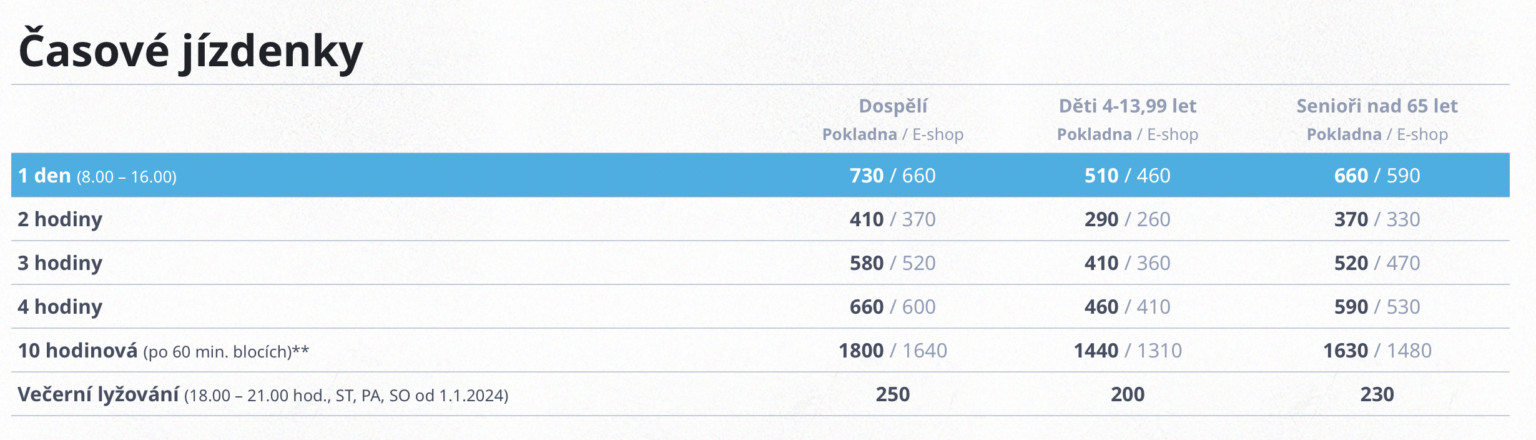Image resolution: width=1536 pixels, height=440 pixels.
Task: Click the children's 1 den price 510 / 460
Action: click(1127, 176)
